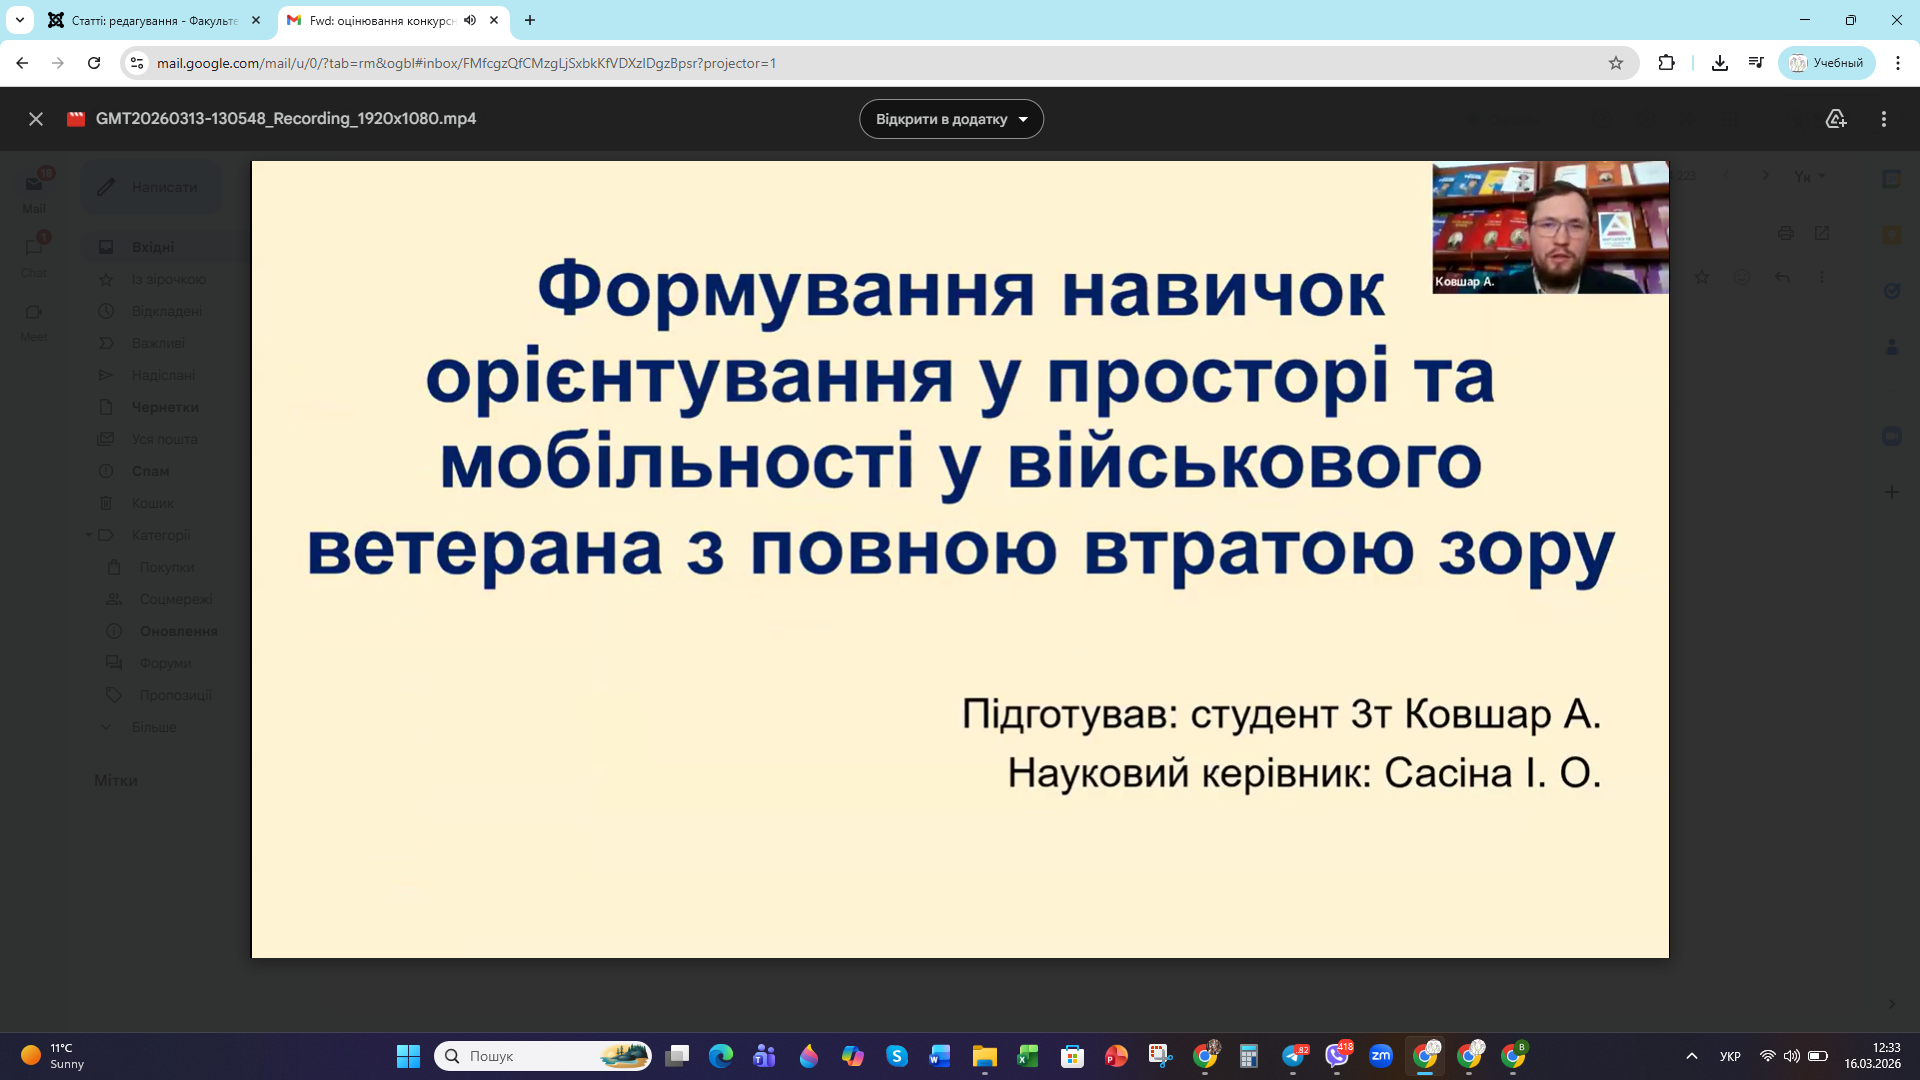
Task: Collapse the "Категорії" label group
Action: click(x=88, y=535)
